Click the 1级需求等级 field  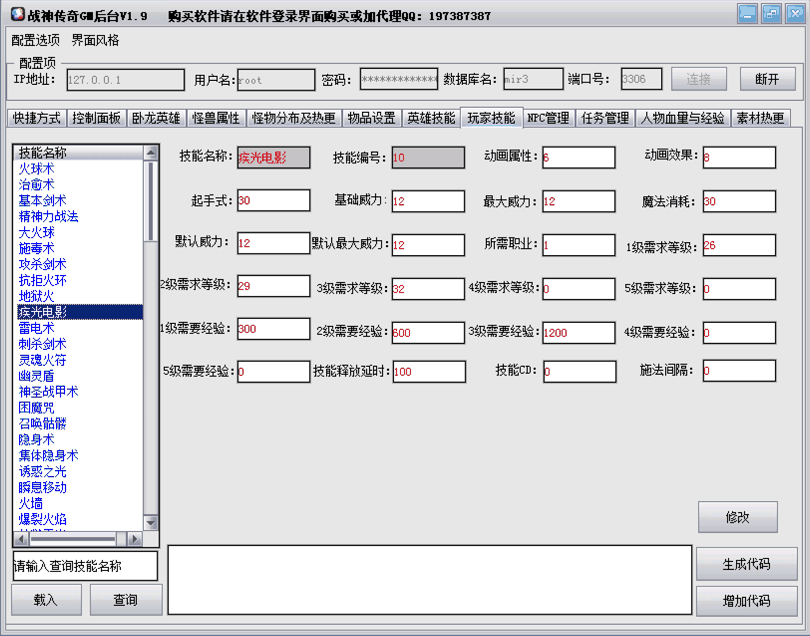(x=739, y=245)
